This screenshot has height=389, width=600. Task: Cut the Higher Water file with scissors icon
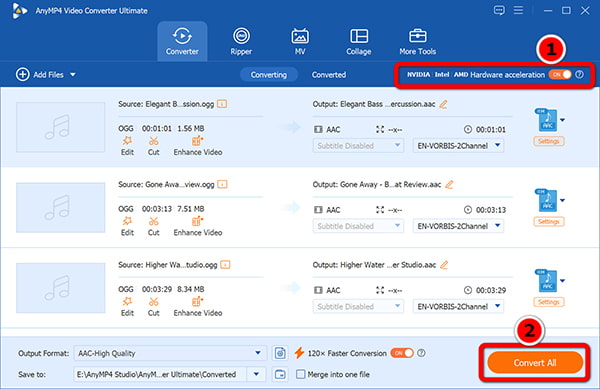(x=153, y=306)
